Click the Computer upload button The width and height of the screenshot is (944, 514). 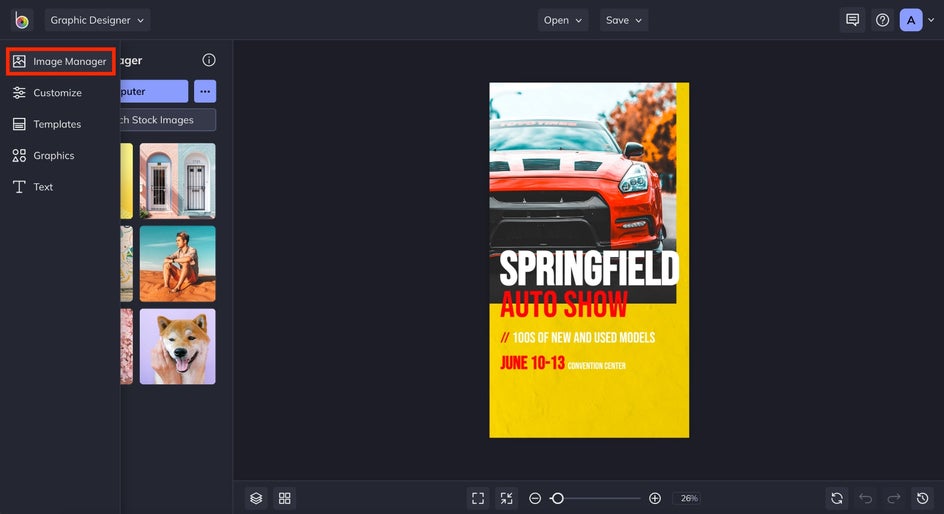[x=154, y=91]
